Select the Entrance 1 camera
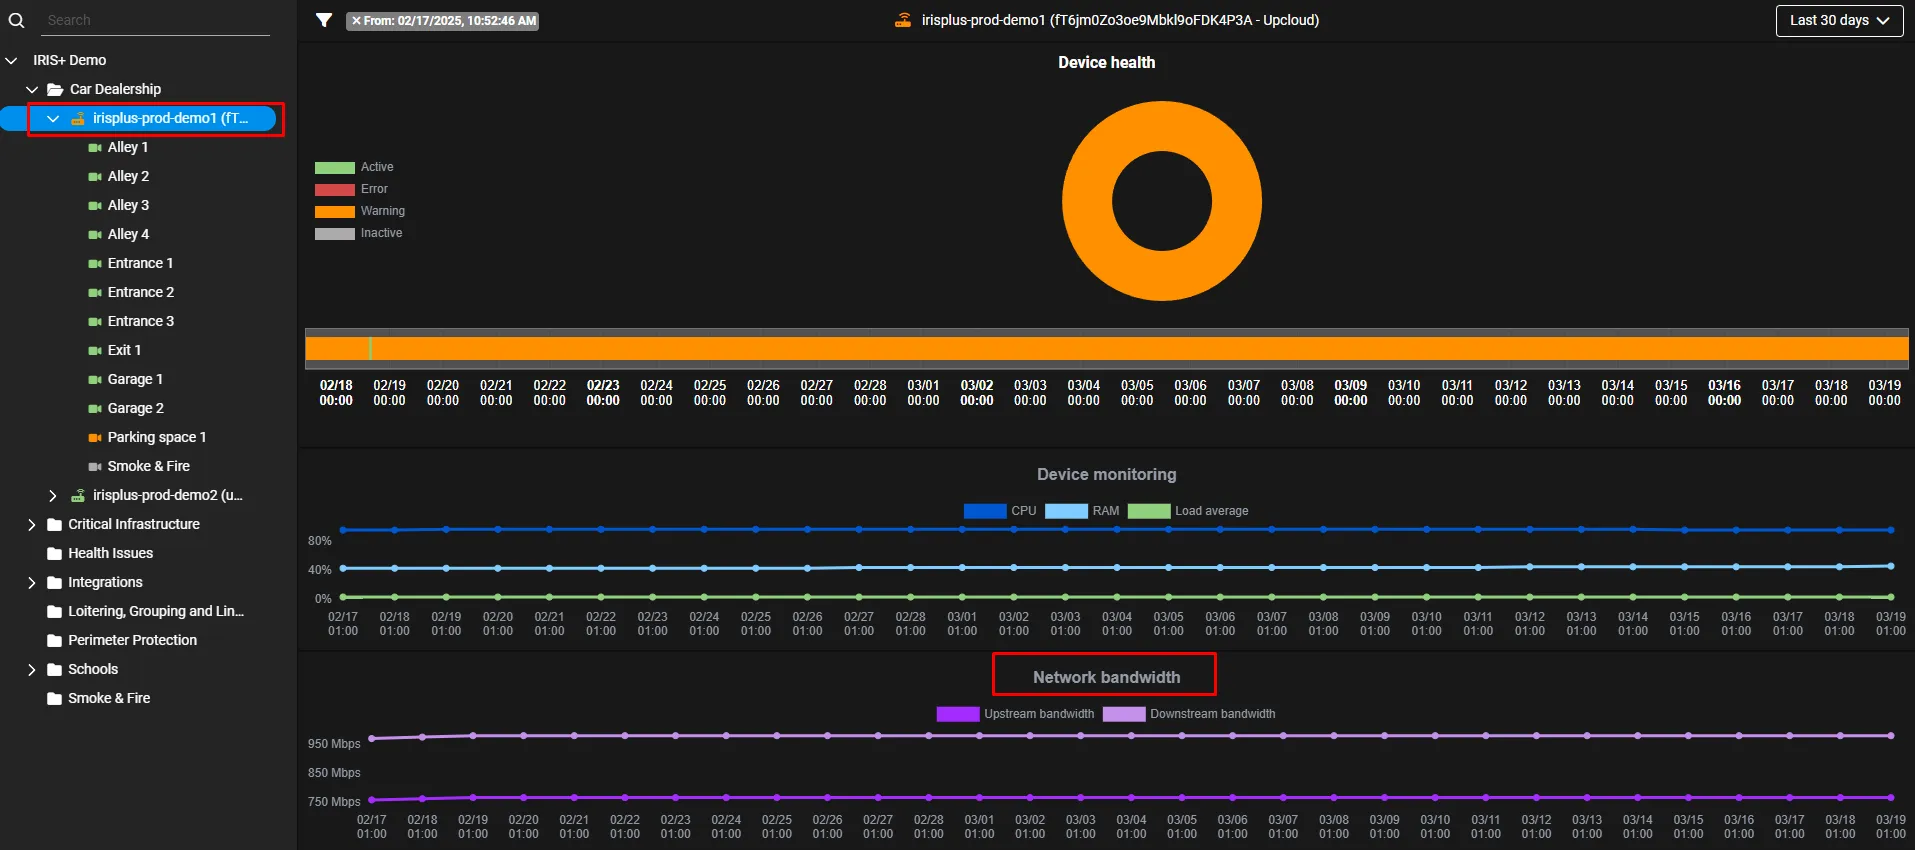The width and height of the screenshot is (1915, 850). 140,263
